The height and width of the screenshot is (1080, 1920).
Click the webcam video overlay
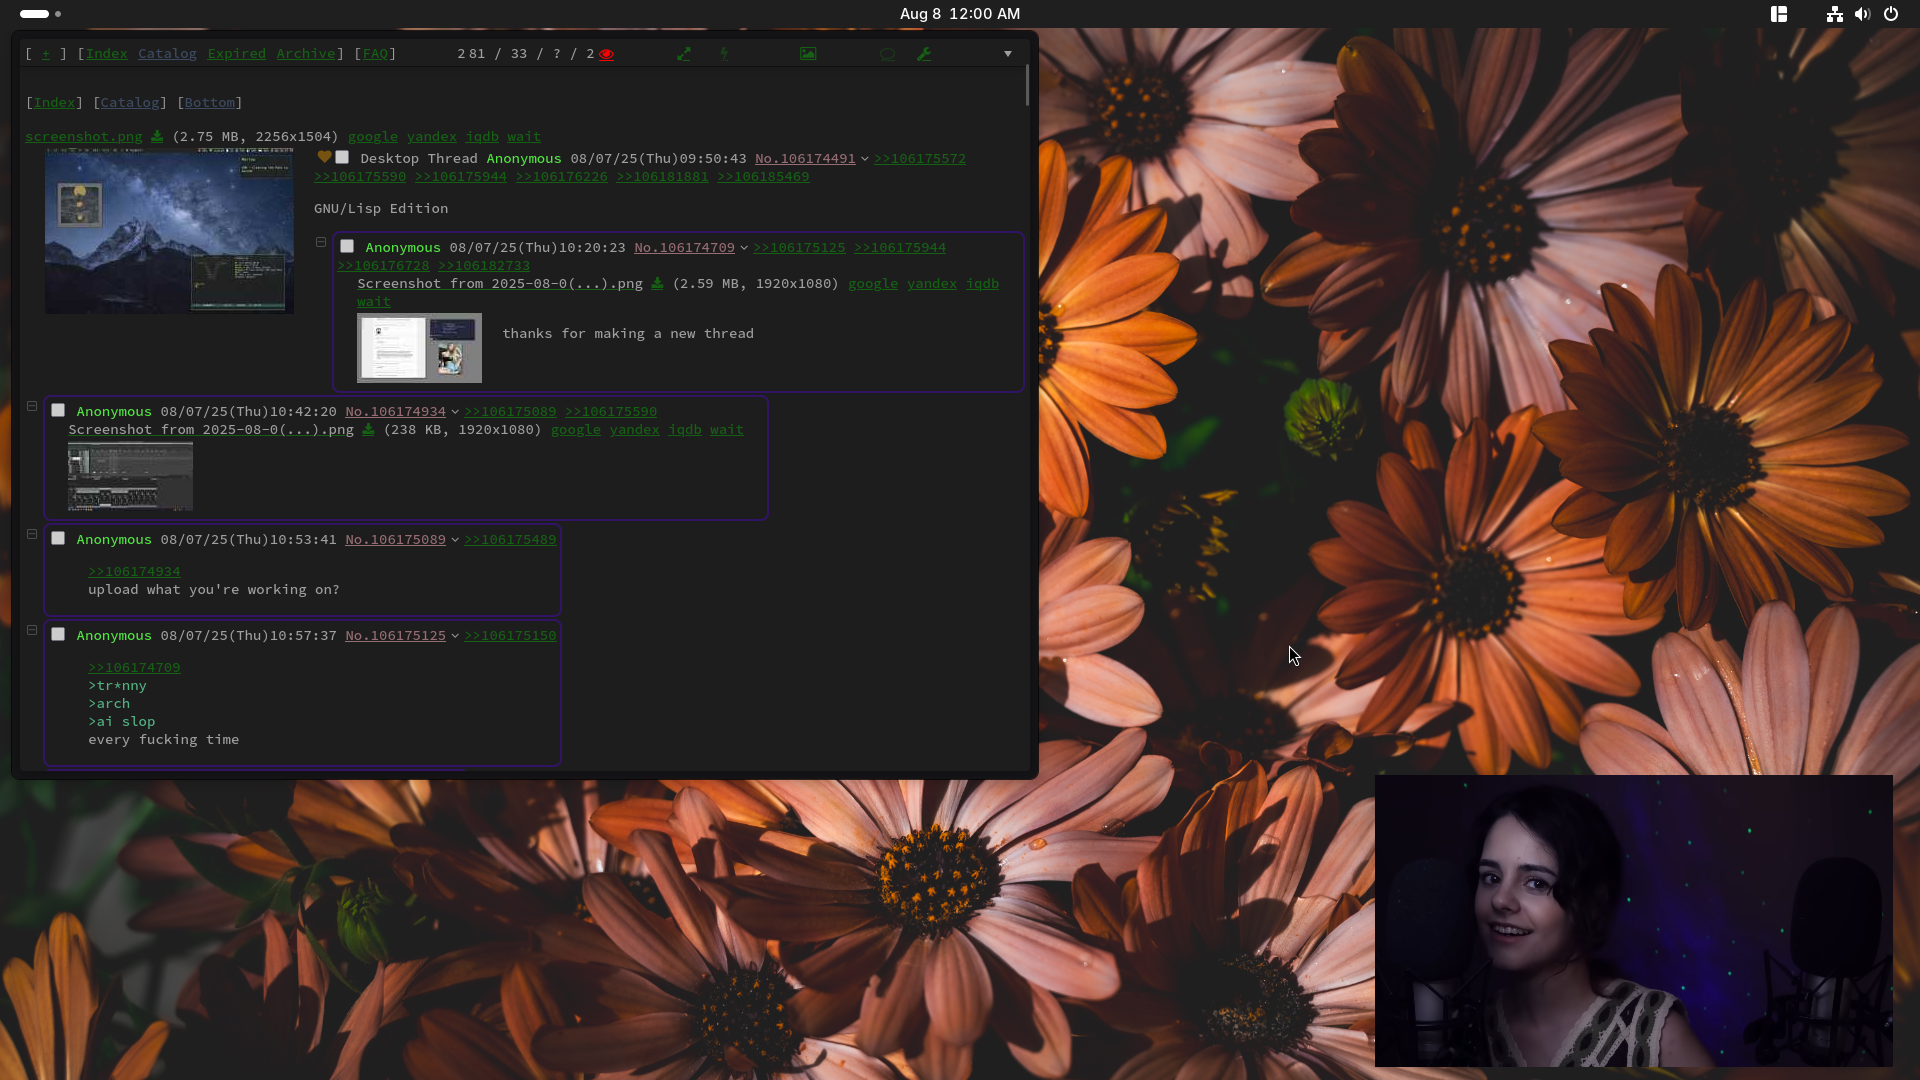click(x=1634, y=921)
